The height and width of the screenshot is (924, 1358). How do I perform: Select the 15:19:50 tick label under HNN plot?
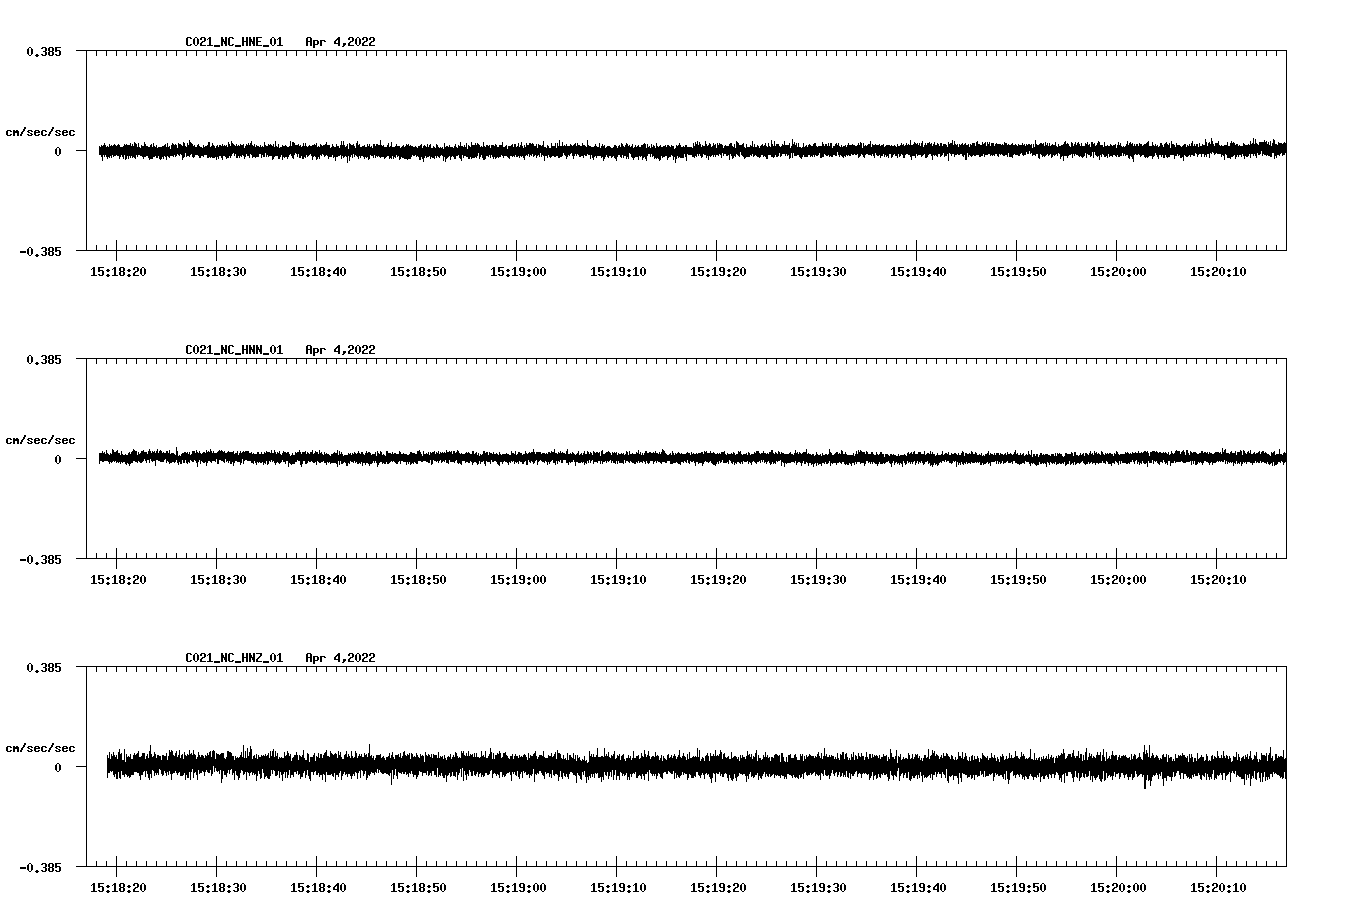pyautogui.click(x=1018, y=580)
